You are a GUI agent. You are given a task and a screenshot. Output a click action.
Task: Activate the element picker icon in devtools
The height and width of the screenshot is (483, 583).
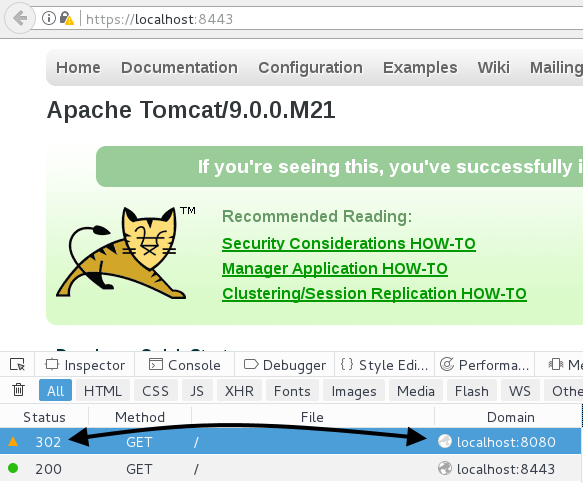(17, 364)
